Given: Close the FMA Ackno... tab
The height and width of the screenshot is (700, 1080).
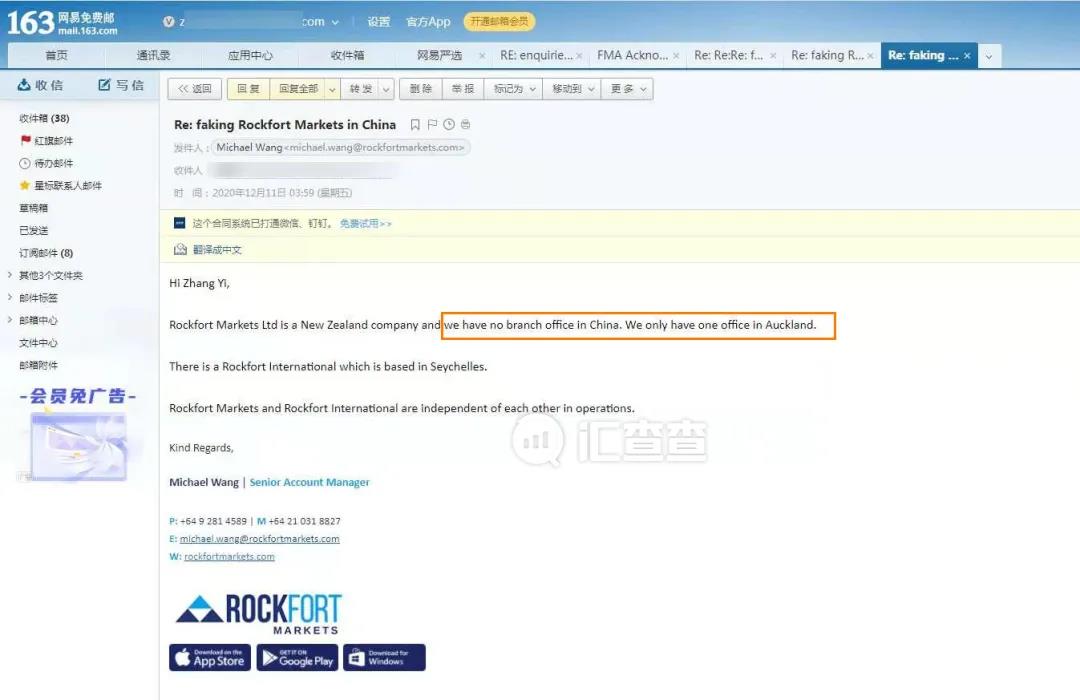Looking at the screenshot, I should pyautogui.click(x=676, y=56).
